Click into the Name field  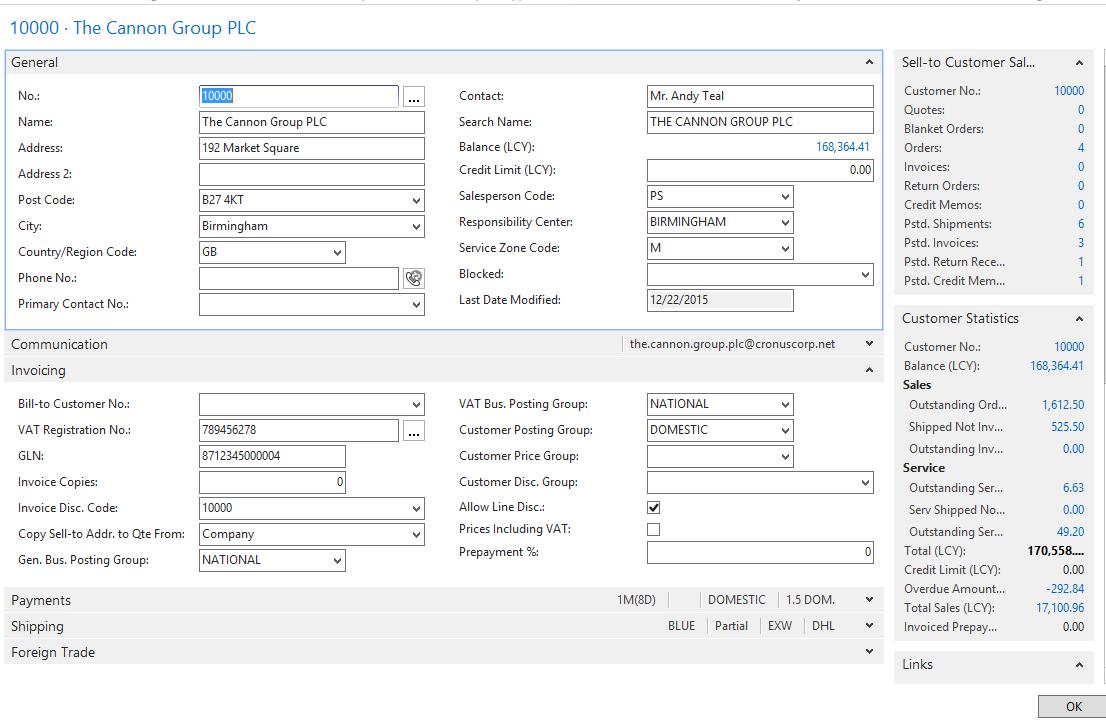(312, 122)
